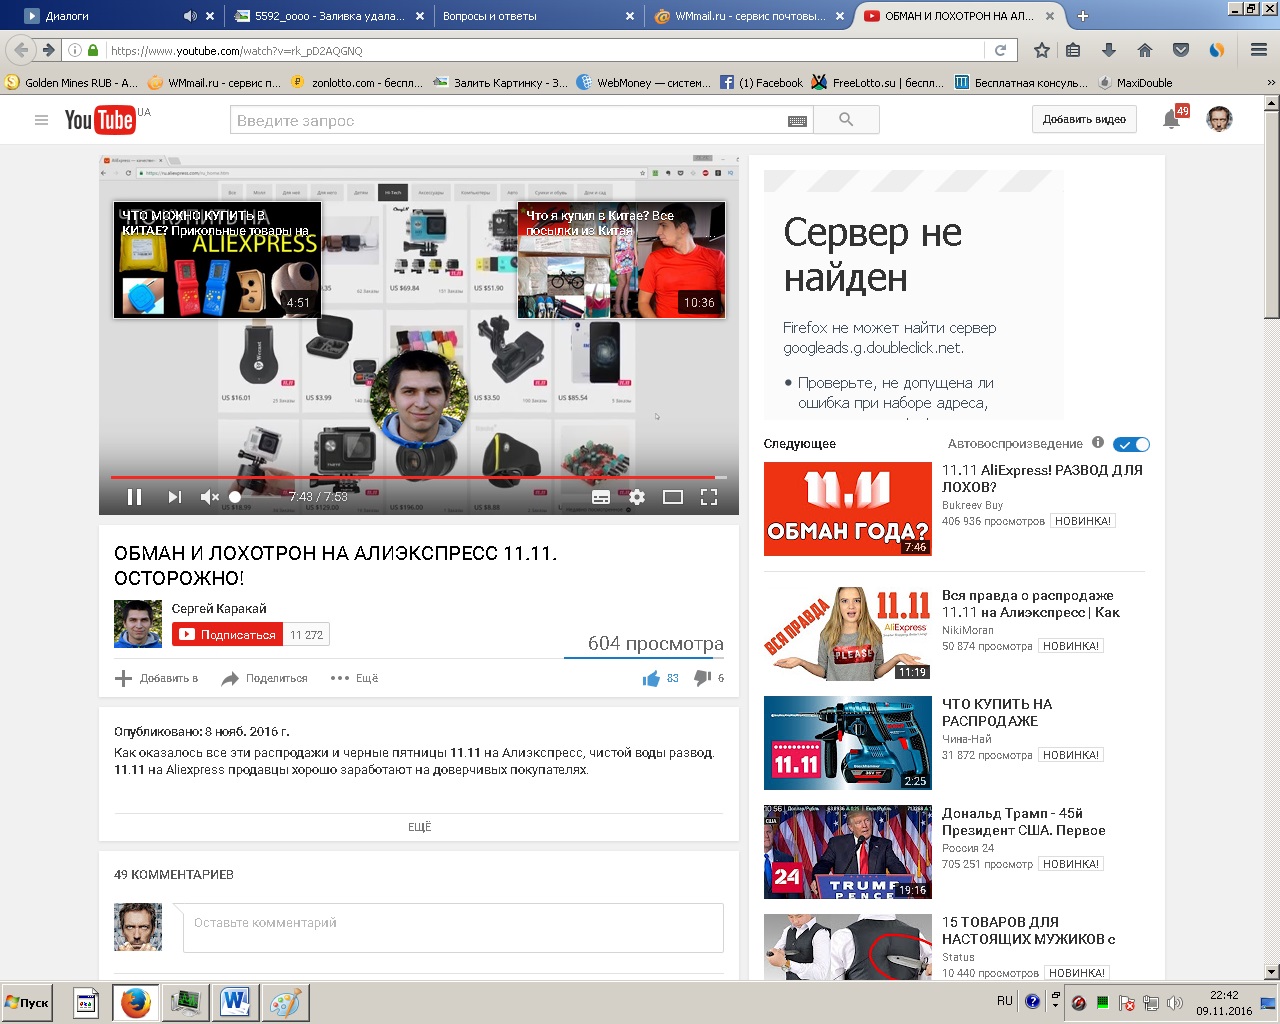Image resolution: width=1280 pixels, height=1024 pixels.
Task: Seek along the red video progress bar
Action: tap(418, 478)
